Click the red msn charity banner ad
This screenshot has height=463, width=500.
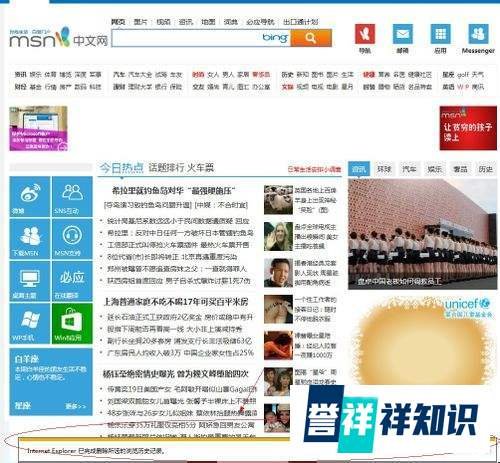(468, 128)
